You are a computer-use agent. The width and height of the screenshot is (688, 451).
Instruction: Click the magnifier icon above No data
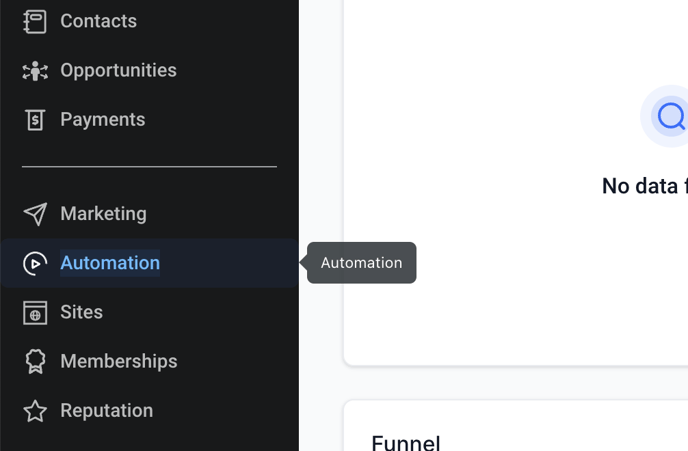(670, 117)
